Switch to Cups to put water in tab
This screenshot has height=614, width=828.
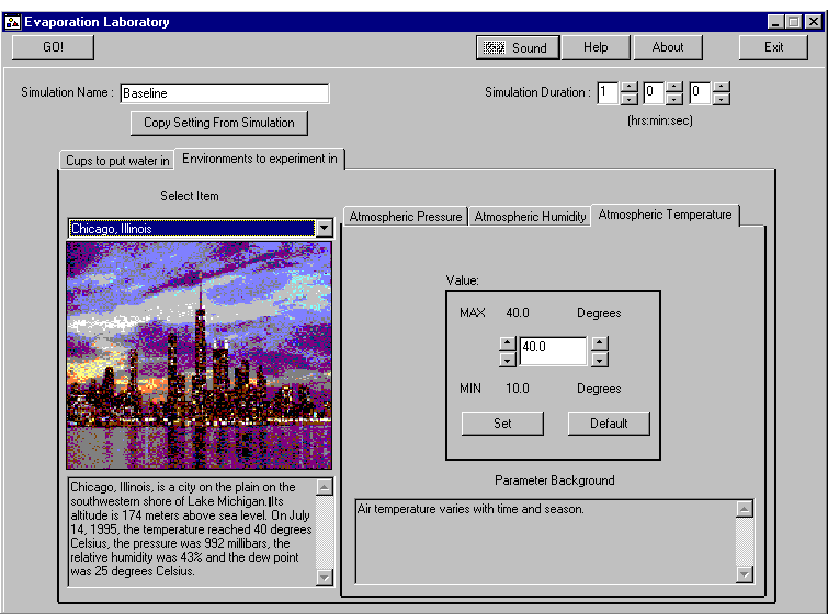pos(117,161)
